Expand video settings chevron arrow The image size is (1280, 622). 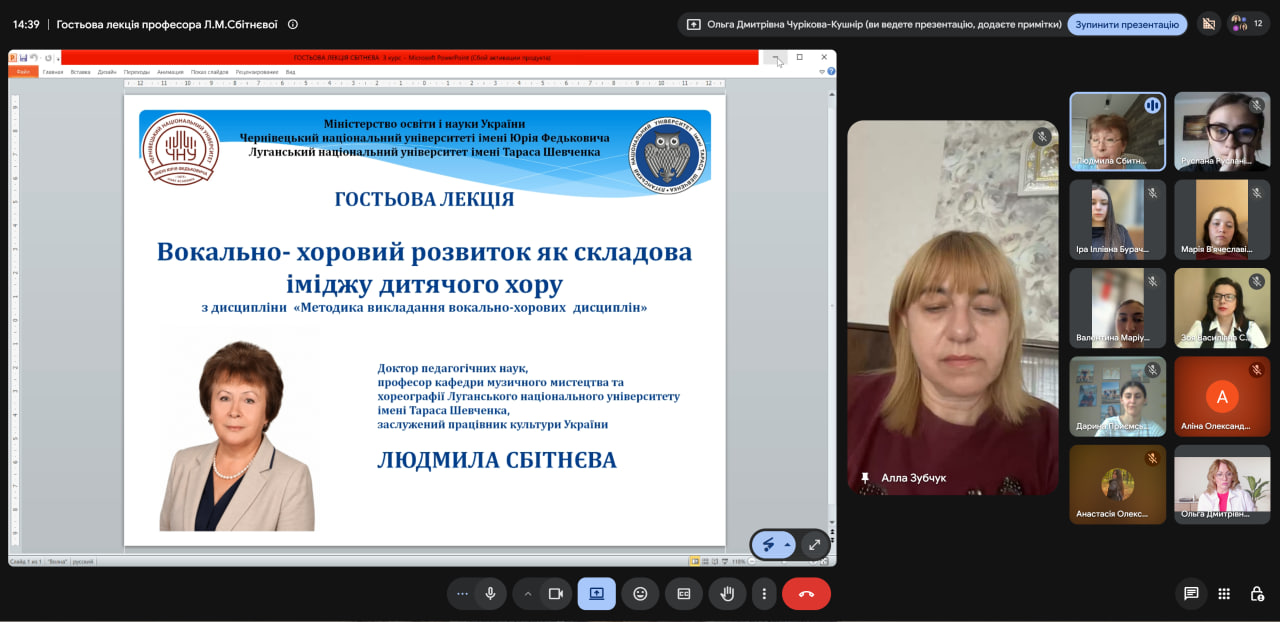coord(528,593)
